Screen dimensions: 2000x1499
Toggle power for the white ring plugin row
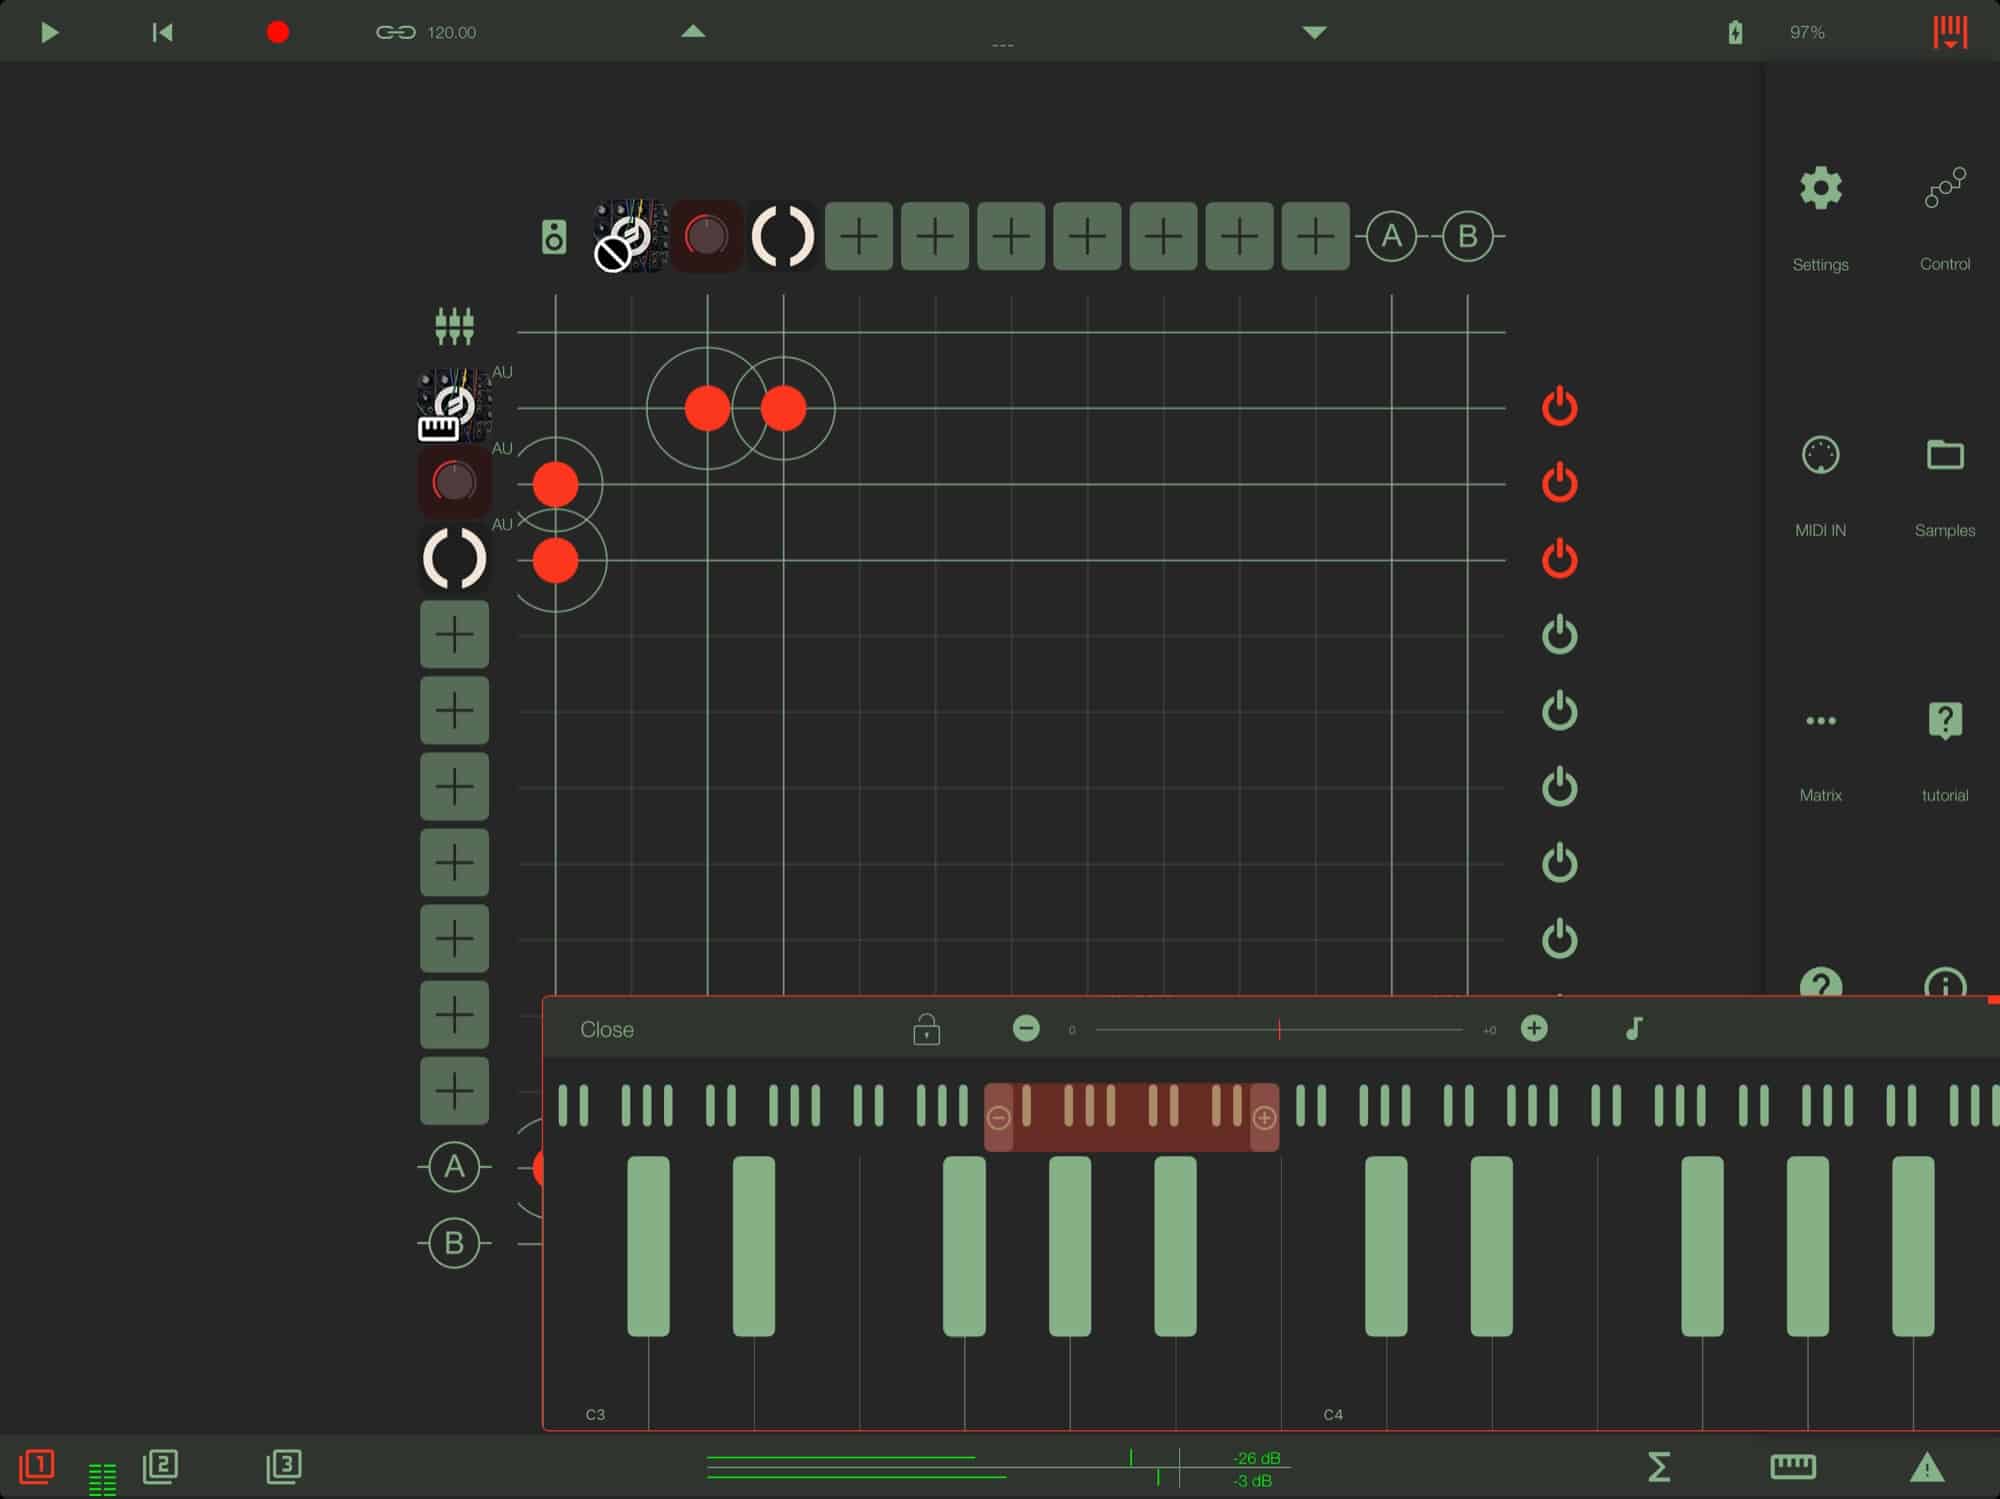click(x=1559, y=558)
